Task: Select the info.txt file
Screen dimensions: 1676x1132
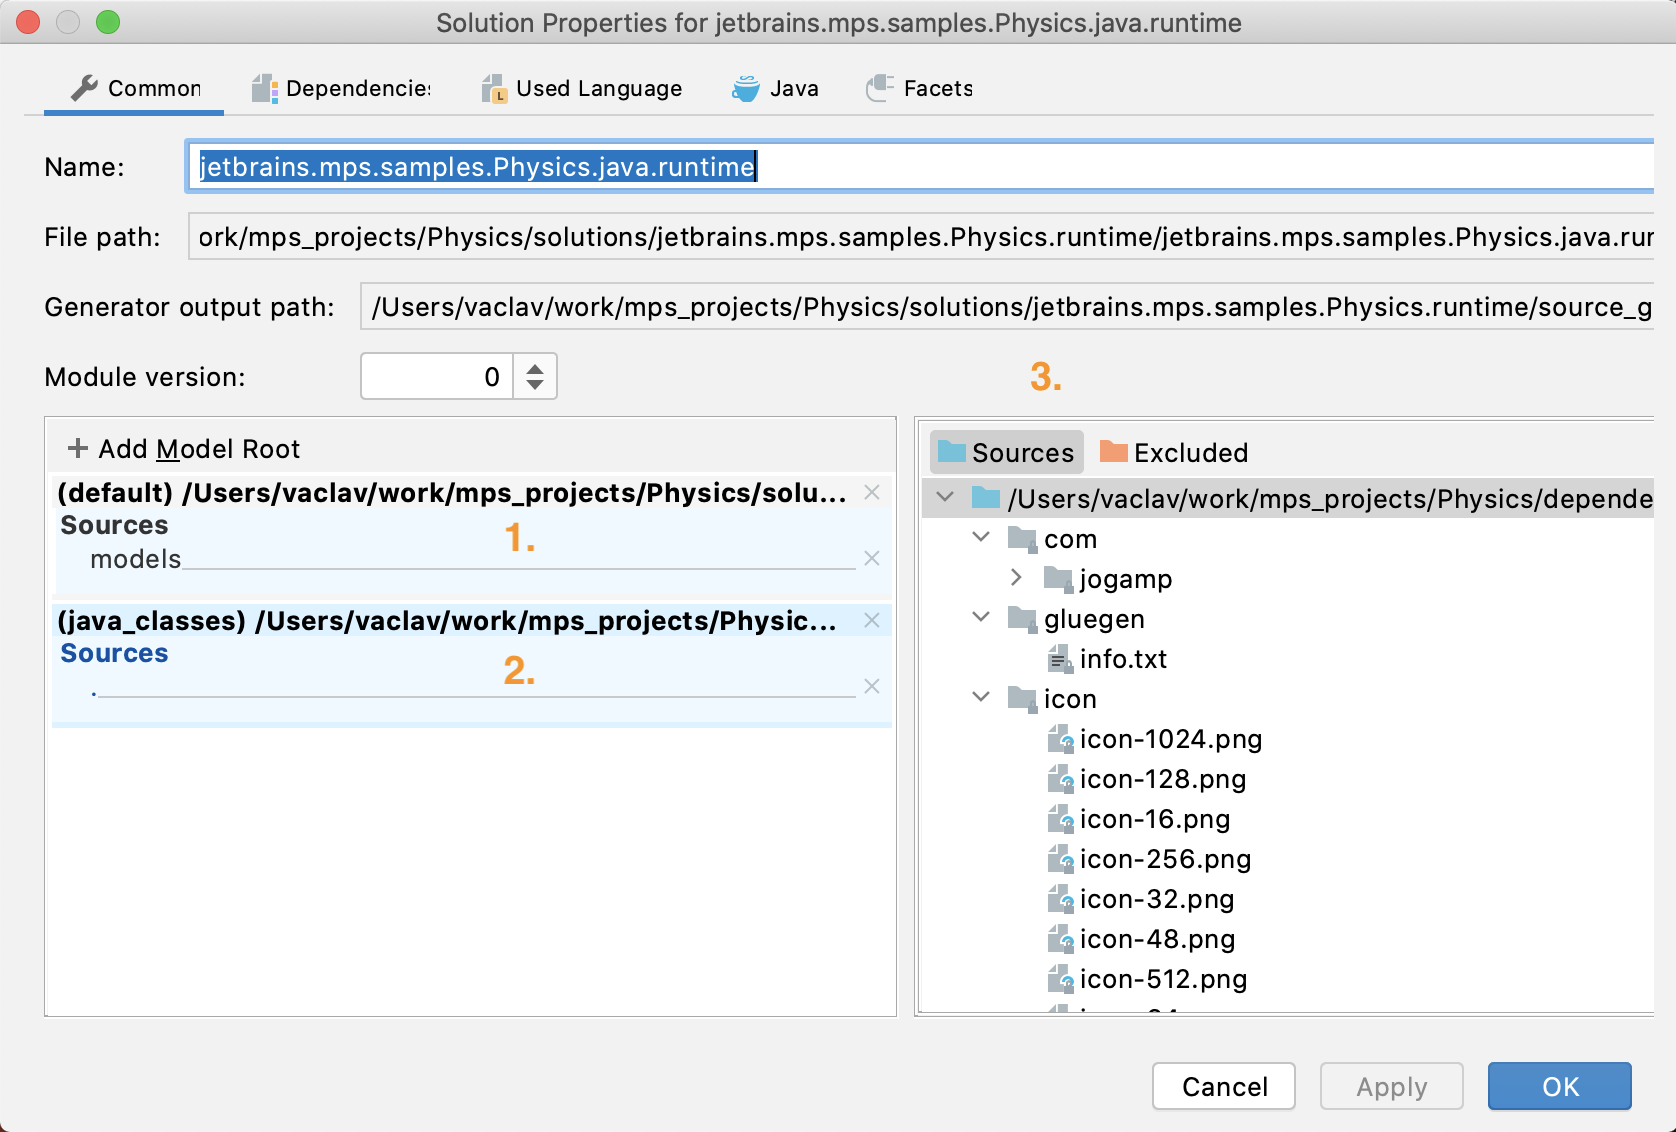Action: click(x=1122, y=659)
